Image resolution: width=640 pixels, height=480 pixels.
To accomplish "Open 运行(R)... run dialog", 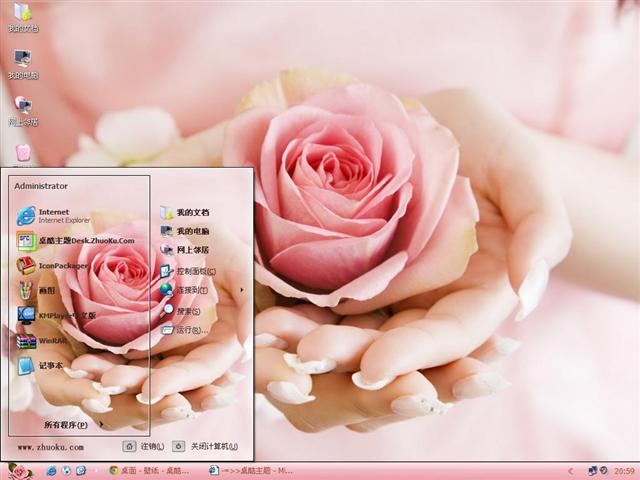I will (184, 330).
